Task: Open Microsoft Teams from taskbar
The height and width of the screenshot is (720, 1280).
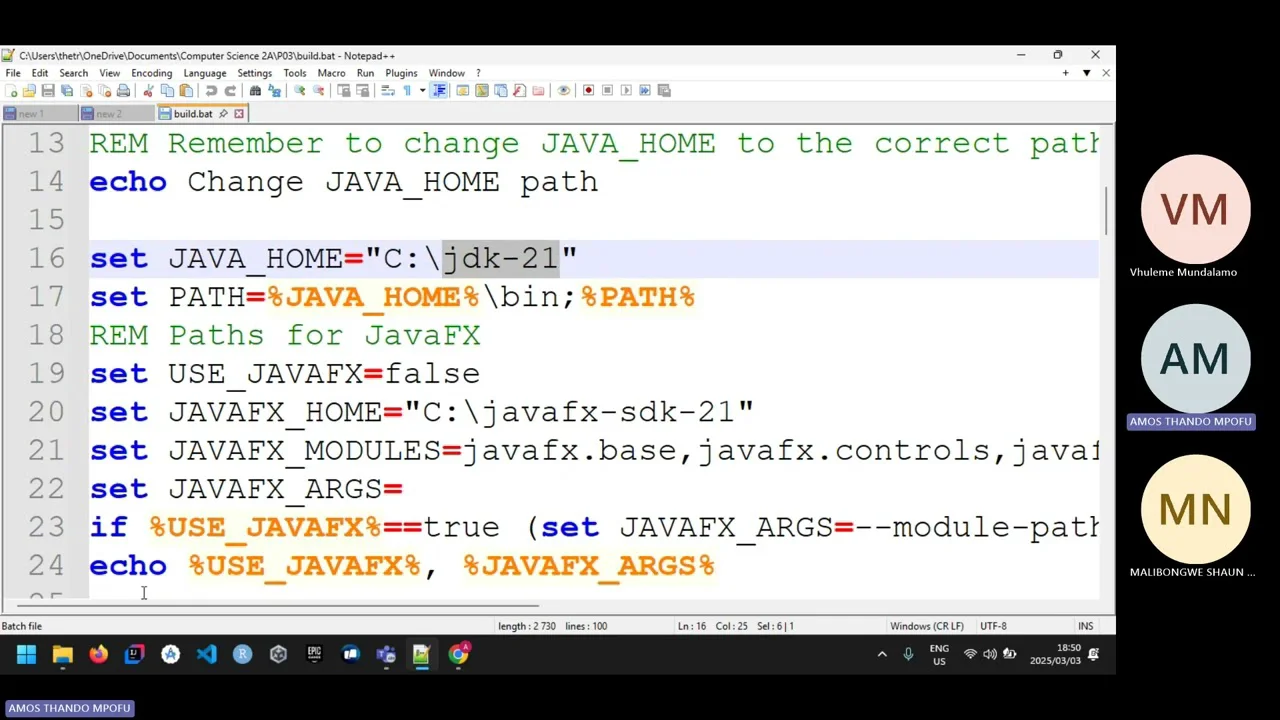Action: (386, 654)
